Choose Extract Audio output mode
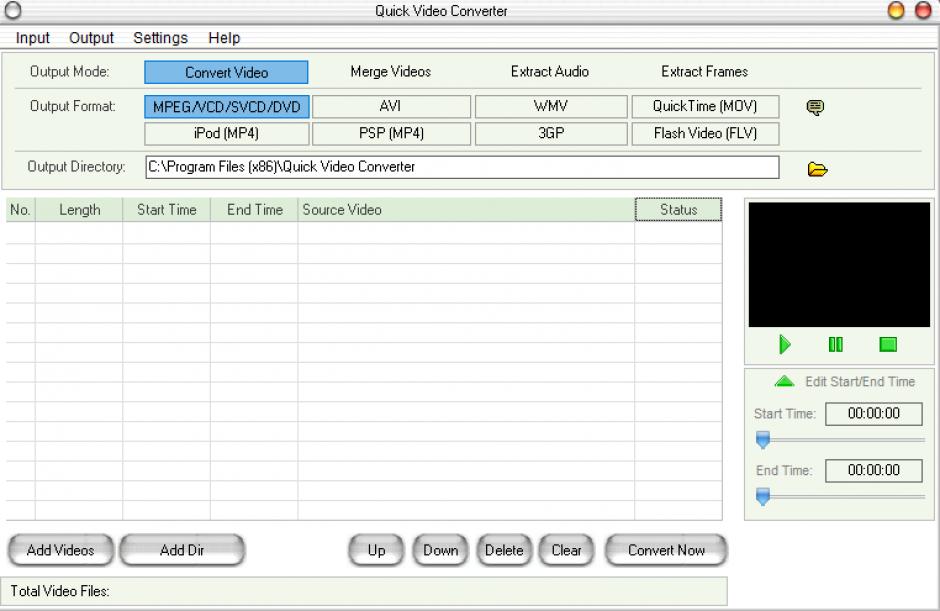Image resolution: width=940 pixels, height=611 pixels. [x=549, y=72]
